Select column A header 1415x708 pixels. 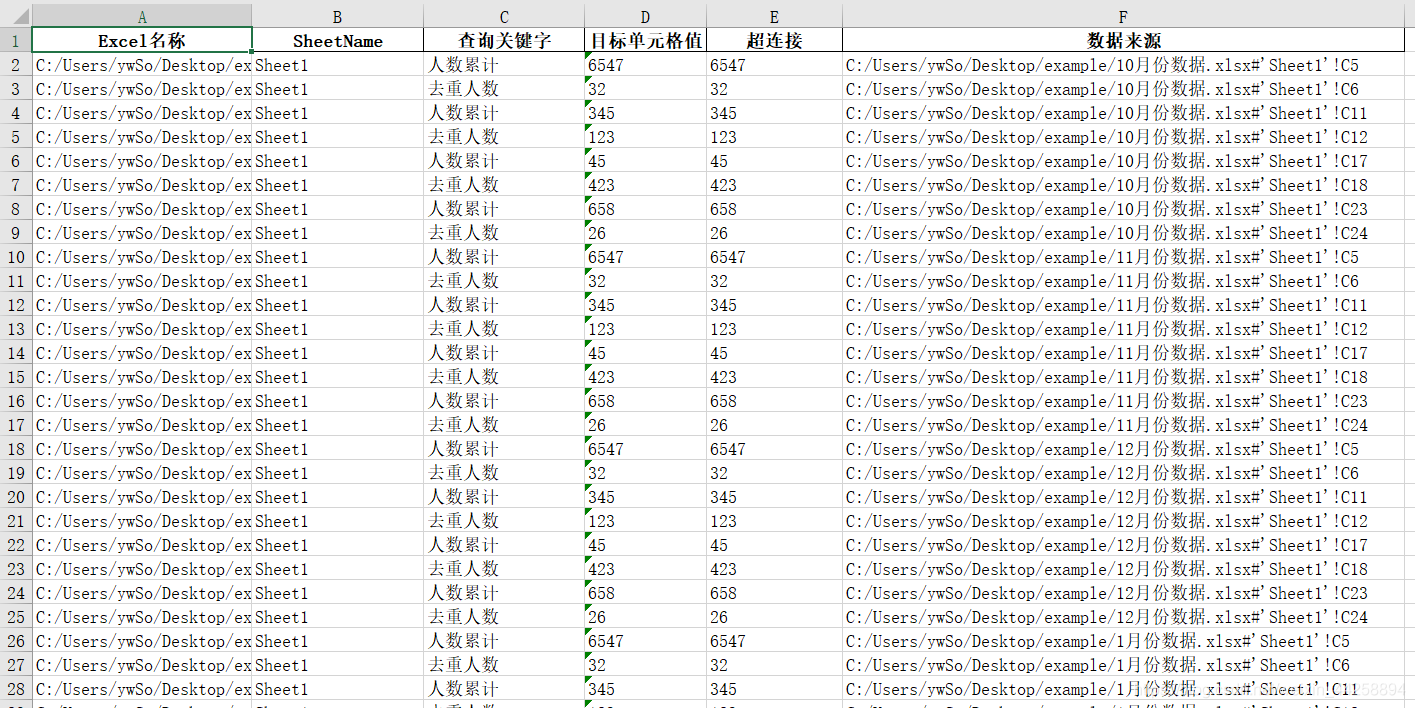142,16
